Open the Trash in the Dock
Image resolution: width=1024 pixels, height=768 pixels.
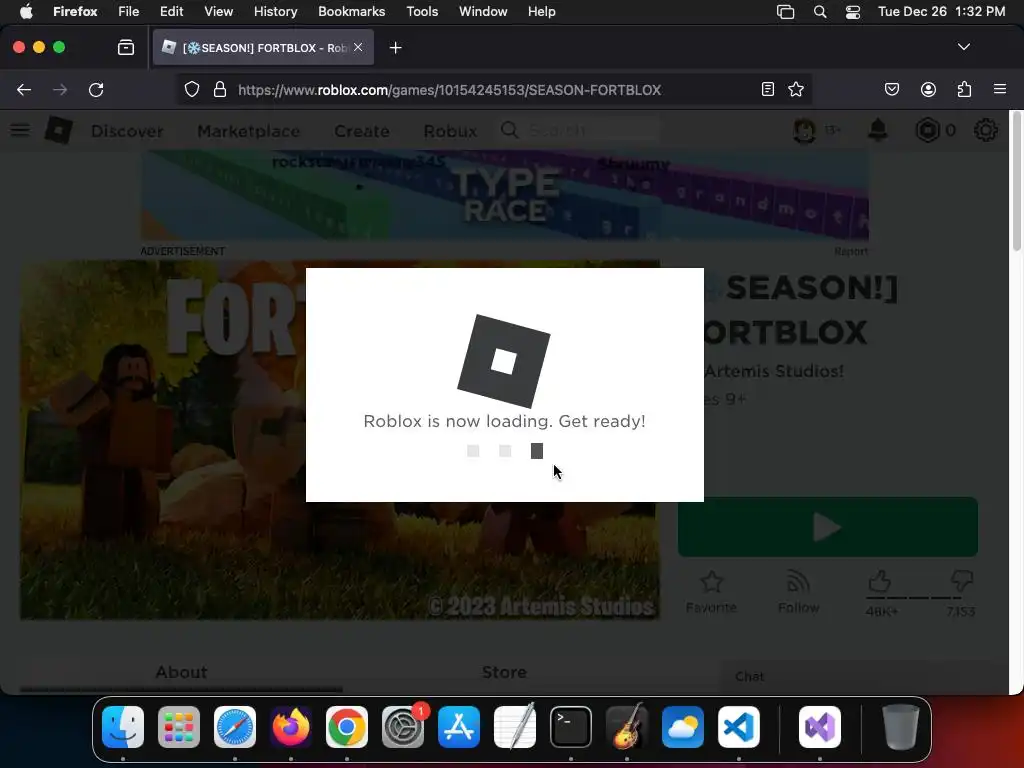click(901, 727)
